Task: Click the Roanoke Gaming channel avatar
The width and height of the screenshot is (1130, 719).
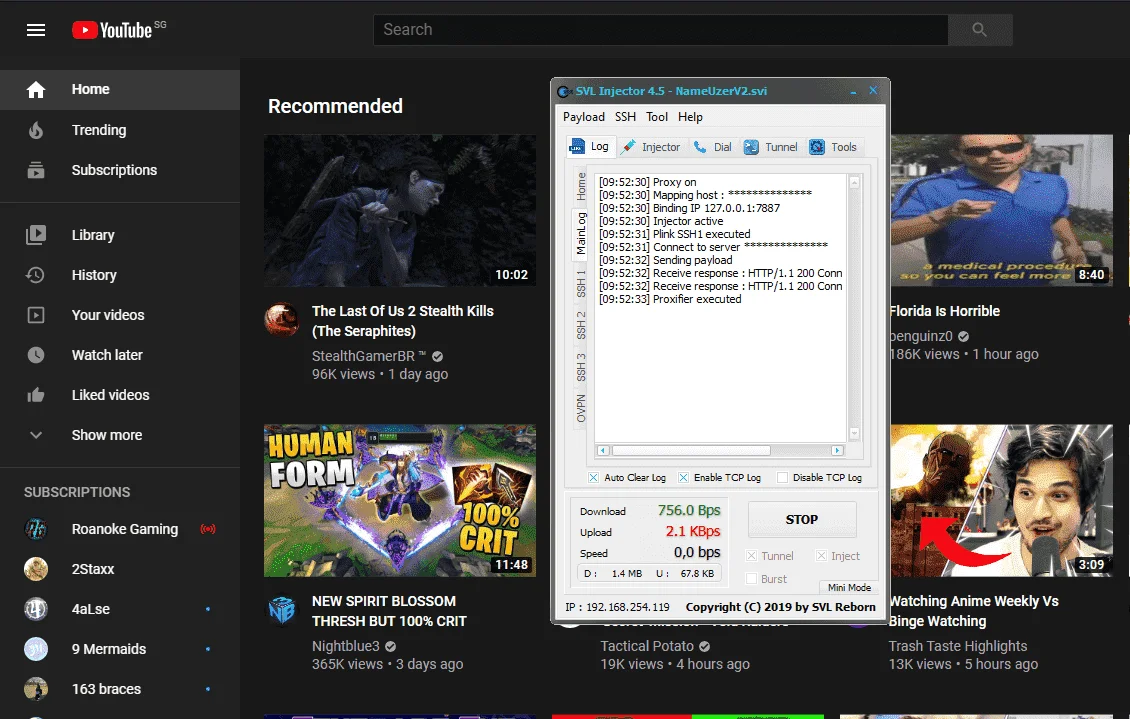Action: [35, 529]
